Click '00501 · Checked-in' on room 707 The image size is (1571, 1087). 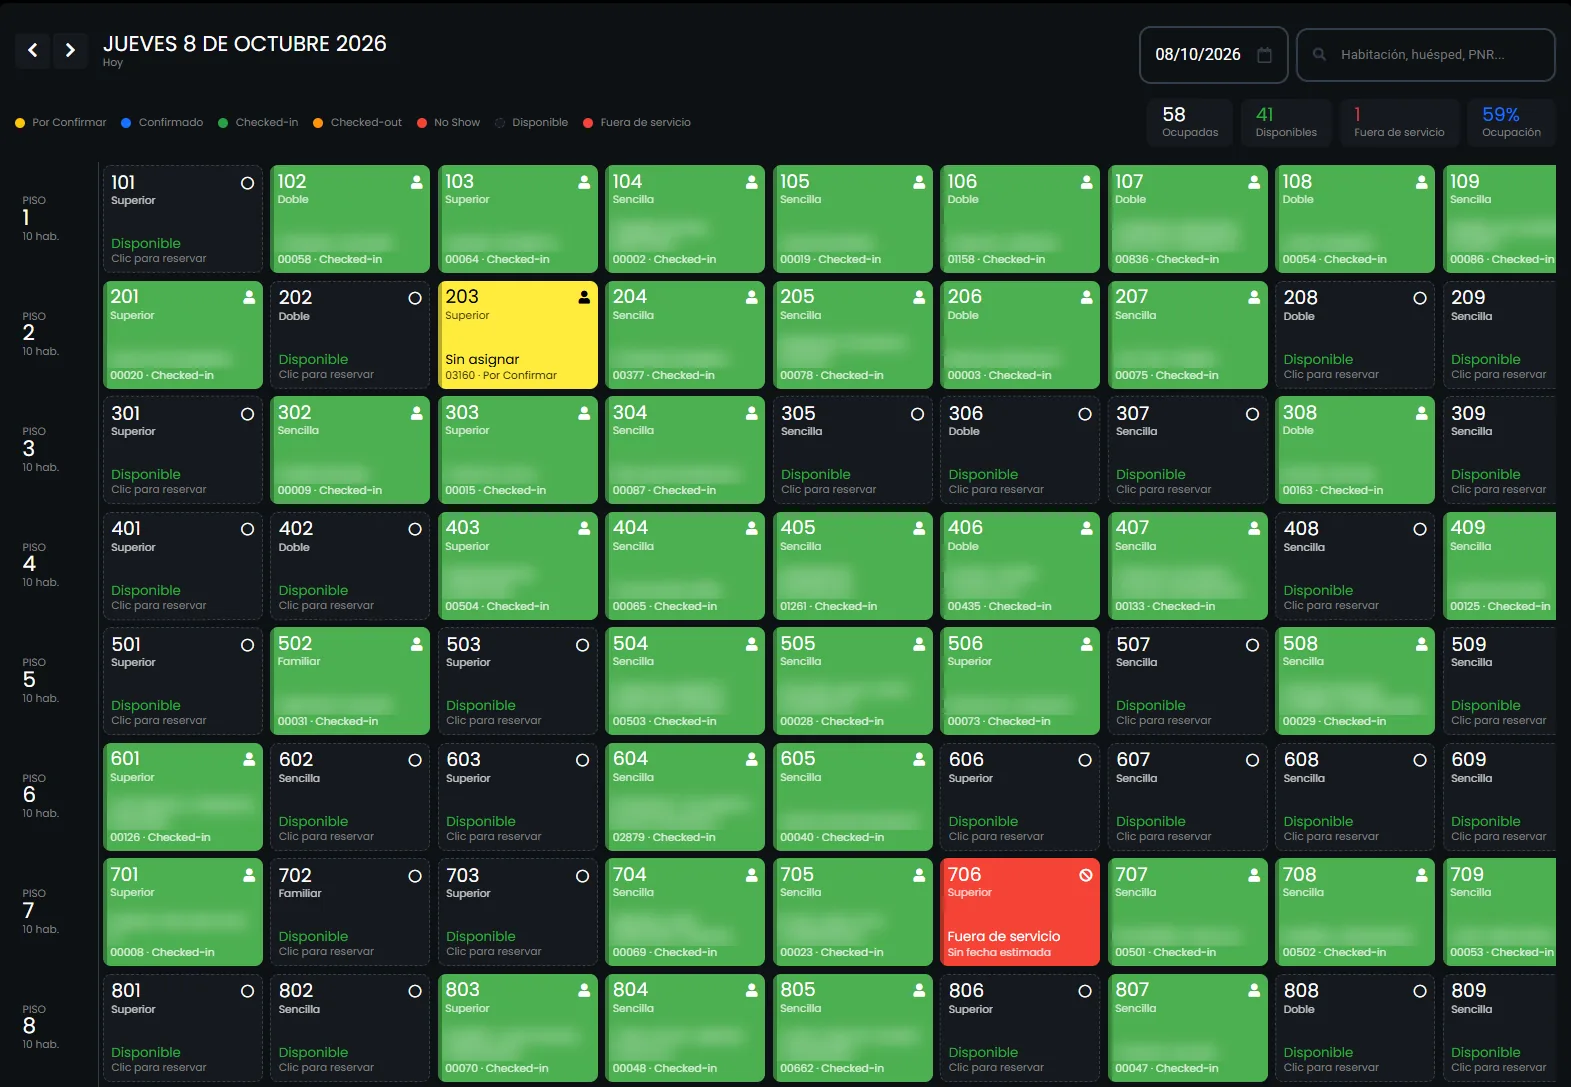(x=1166, y=952)
